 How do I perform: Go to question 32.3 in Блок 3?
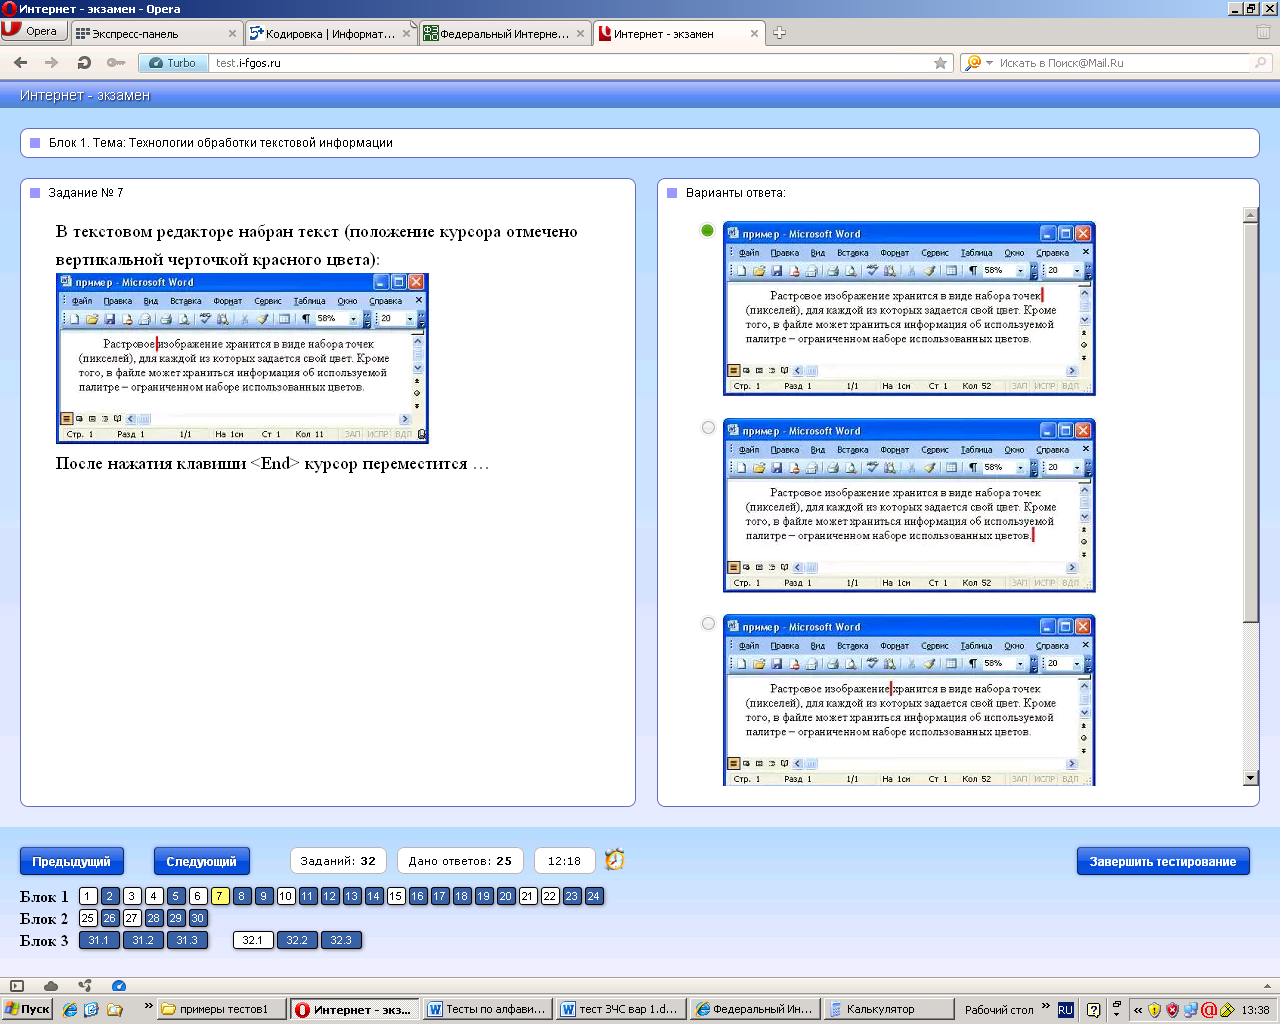point(341,940)
